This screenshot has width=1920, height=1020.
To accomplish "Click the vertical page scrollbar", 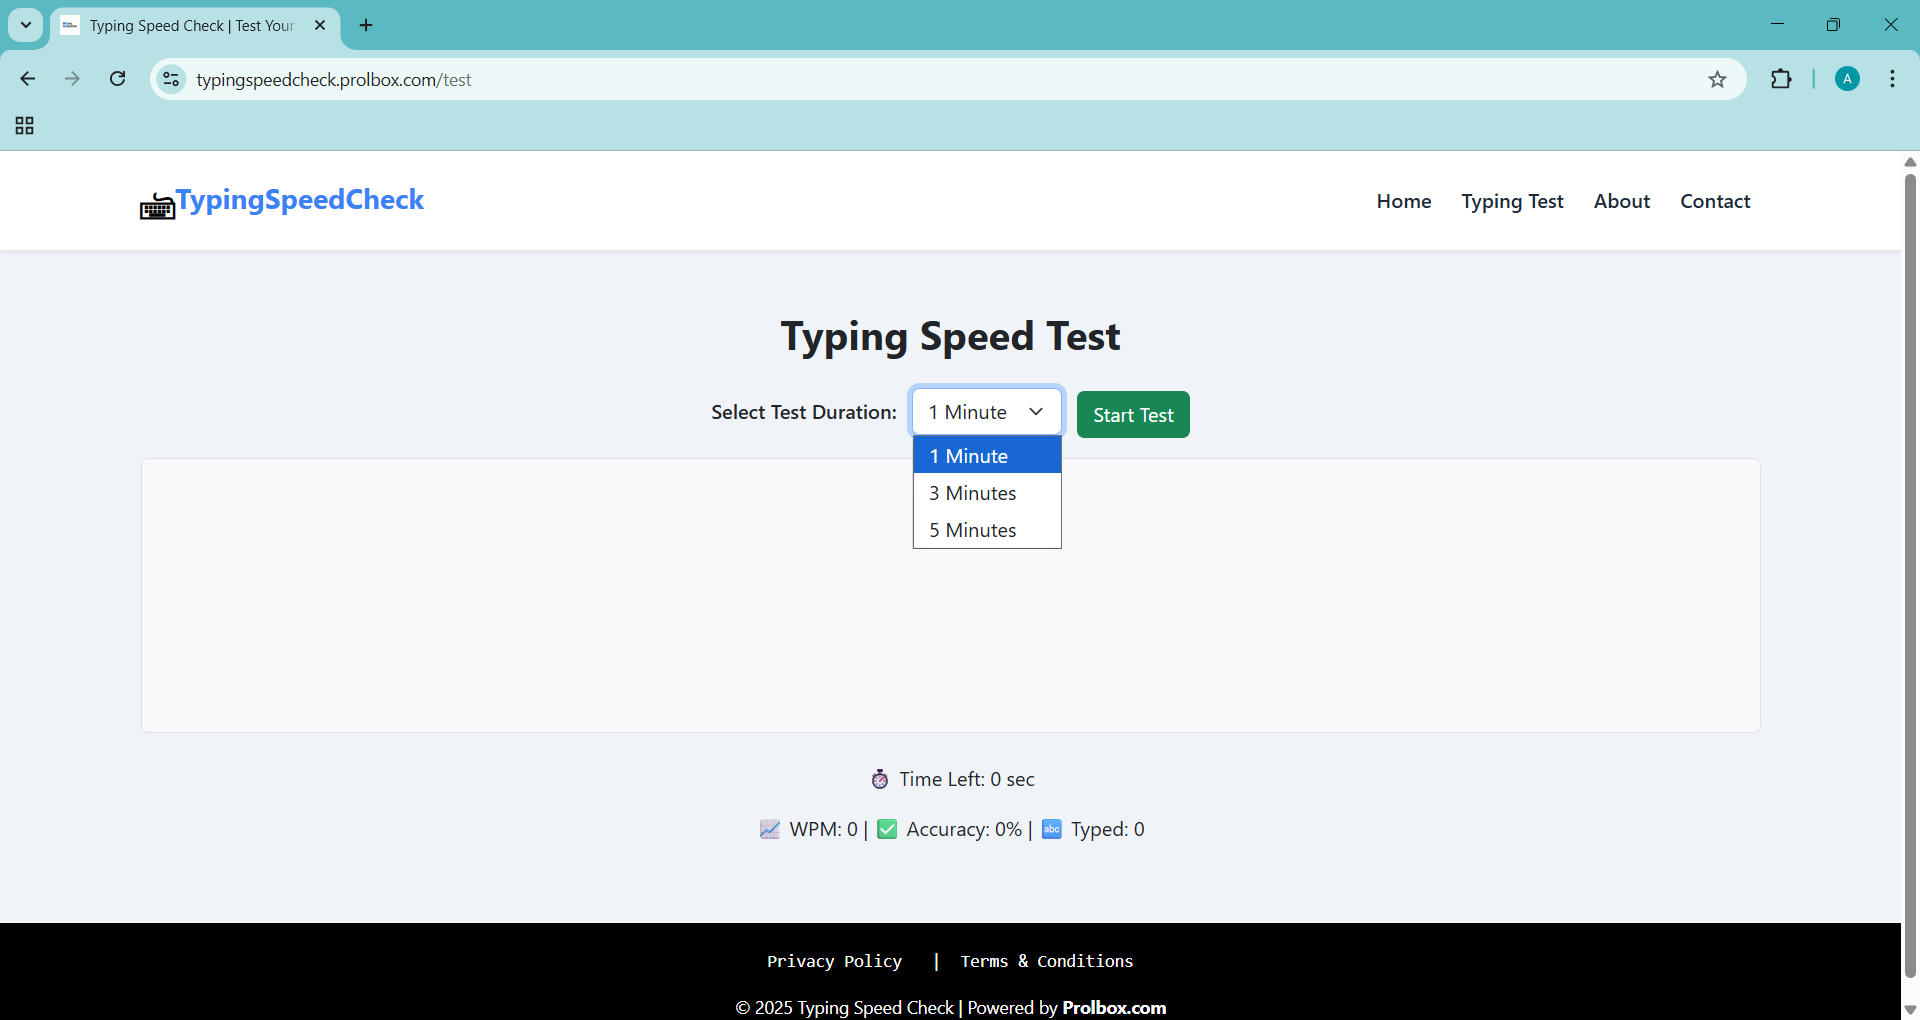I will pyautogui.click(x=1910, y=570).
